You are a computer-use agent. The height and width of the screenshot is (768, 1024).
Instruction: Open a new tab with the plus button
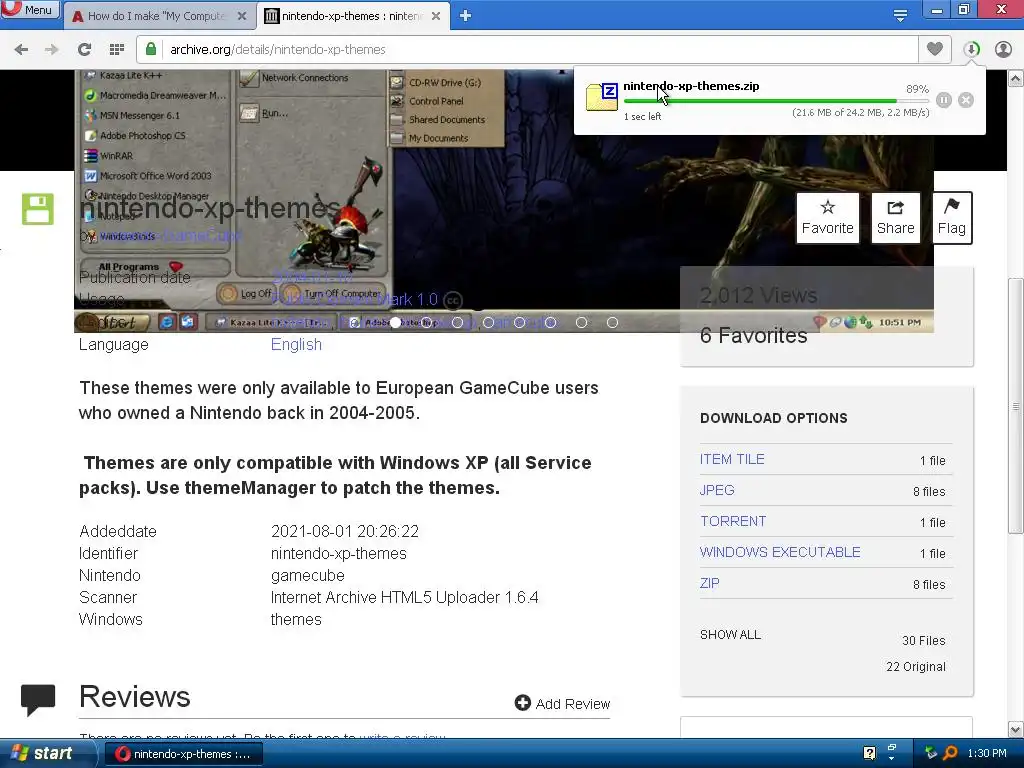(x=465, y=16)
